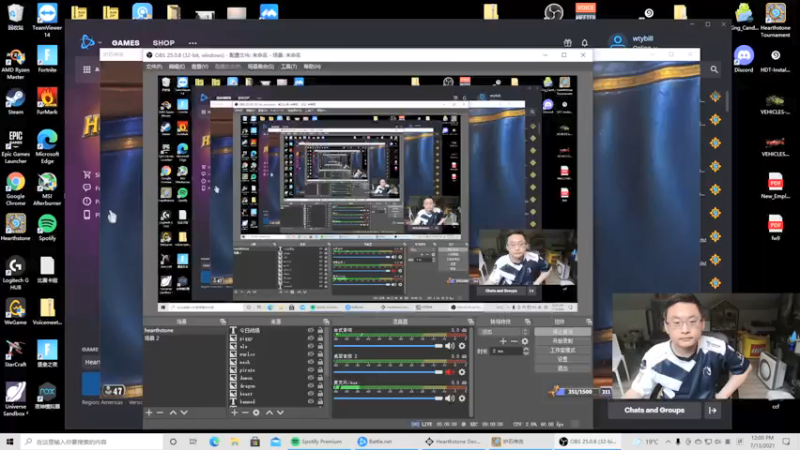Pop out the Sources dock panel
Viewport: 800px width, 450px height.
coord(326,321)
